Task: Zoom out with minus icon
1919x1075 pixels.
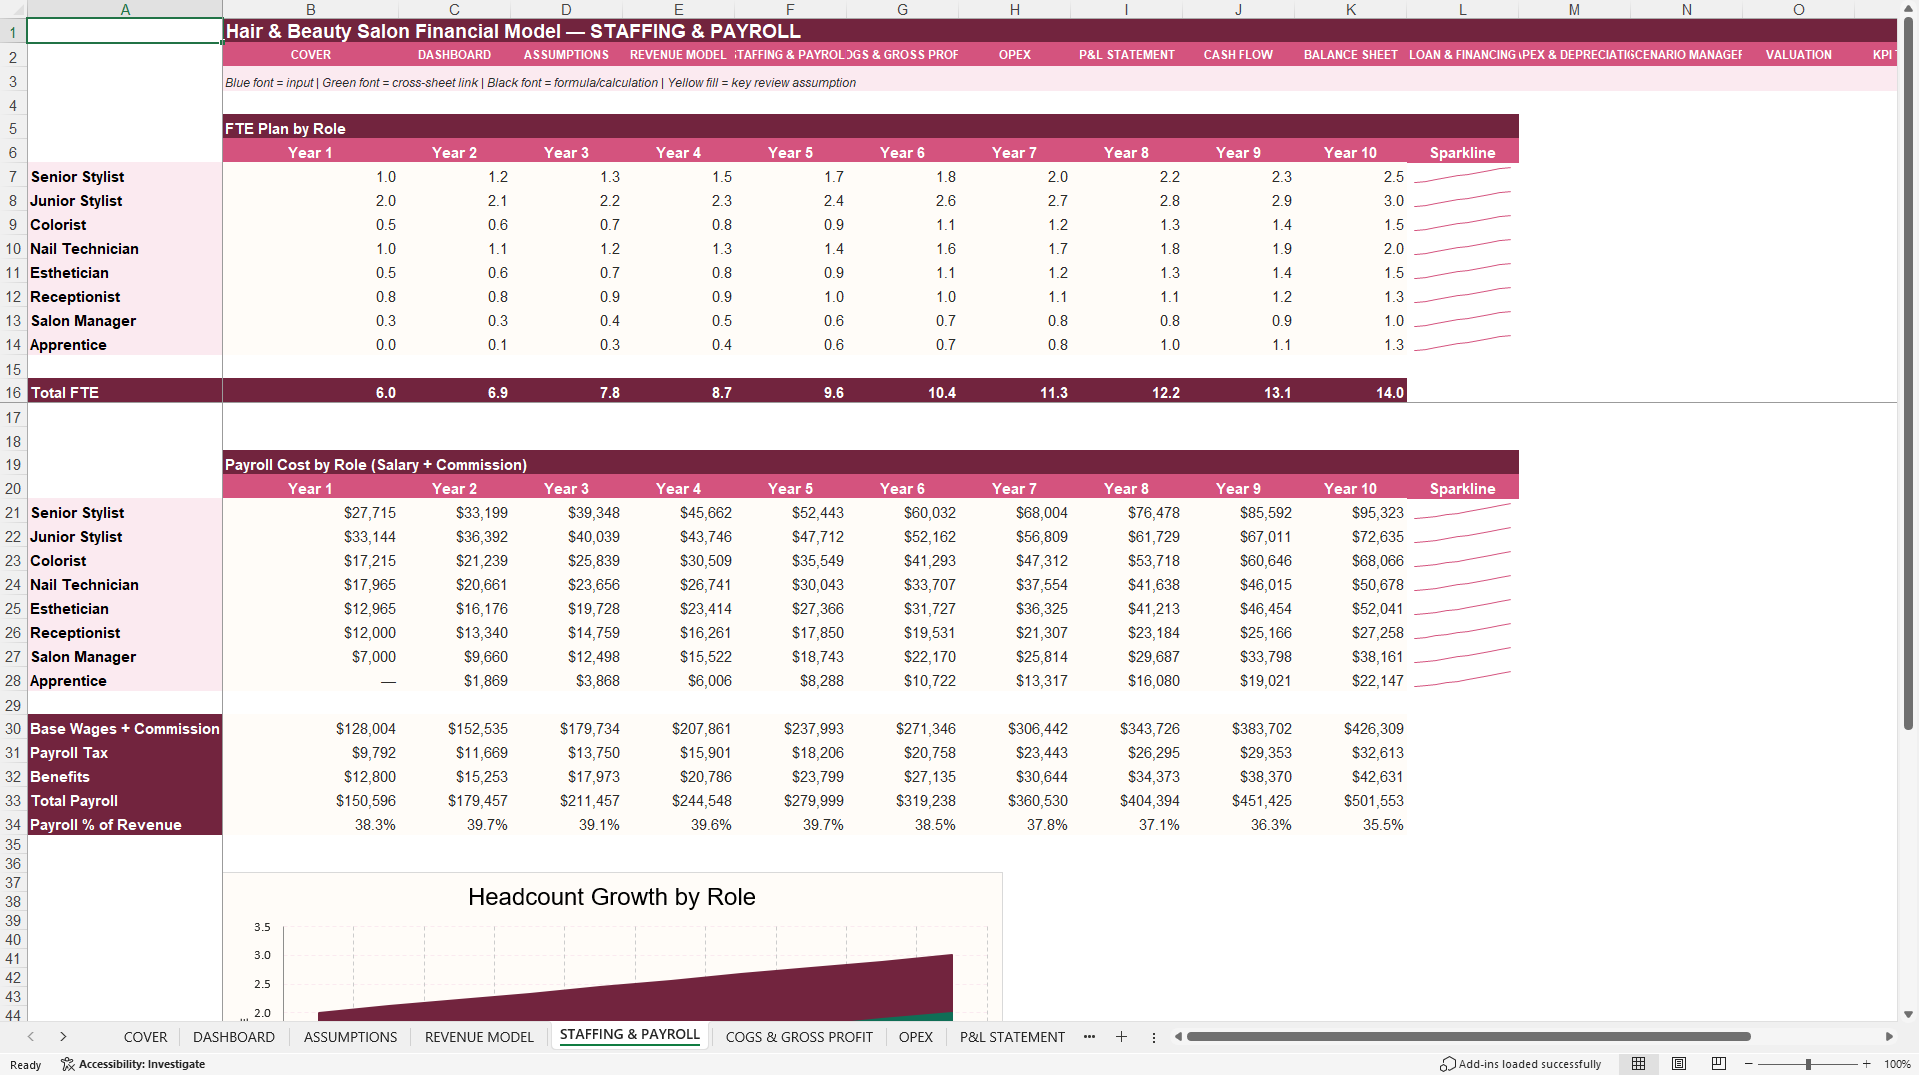Action: [x=1749, y=1064]
